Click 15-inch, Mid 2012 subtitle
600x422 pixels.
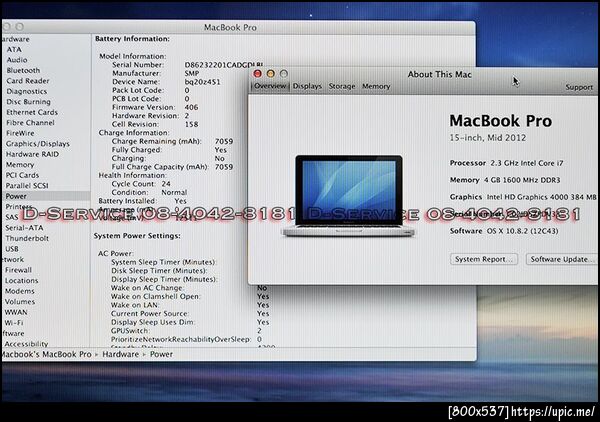coord(488,138)
